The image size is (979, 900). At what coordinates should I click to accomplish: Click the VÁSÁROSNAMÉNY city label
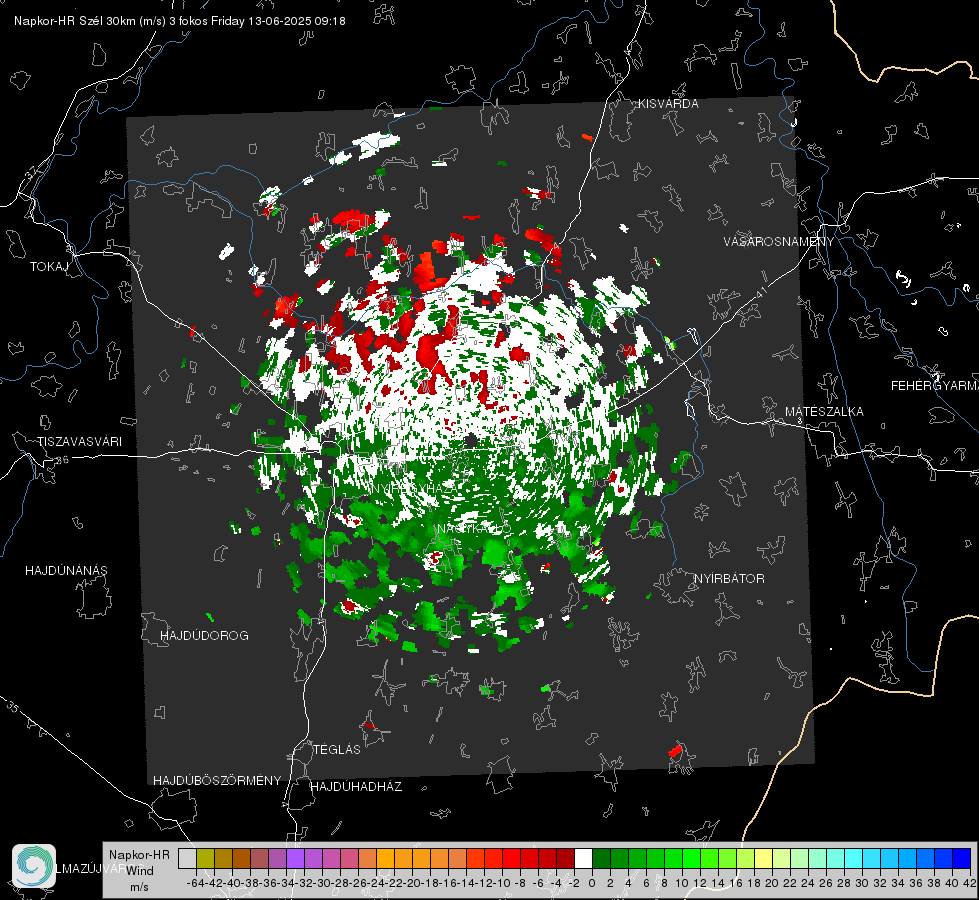point(779,242)
